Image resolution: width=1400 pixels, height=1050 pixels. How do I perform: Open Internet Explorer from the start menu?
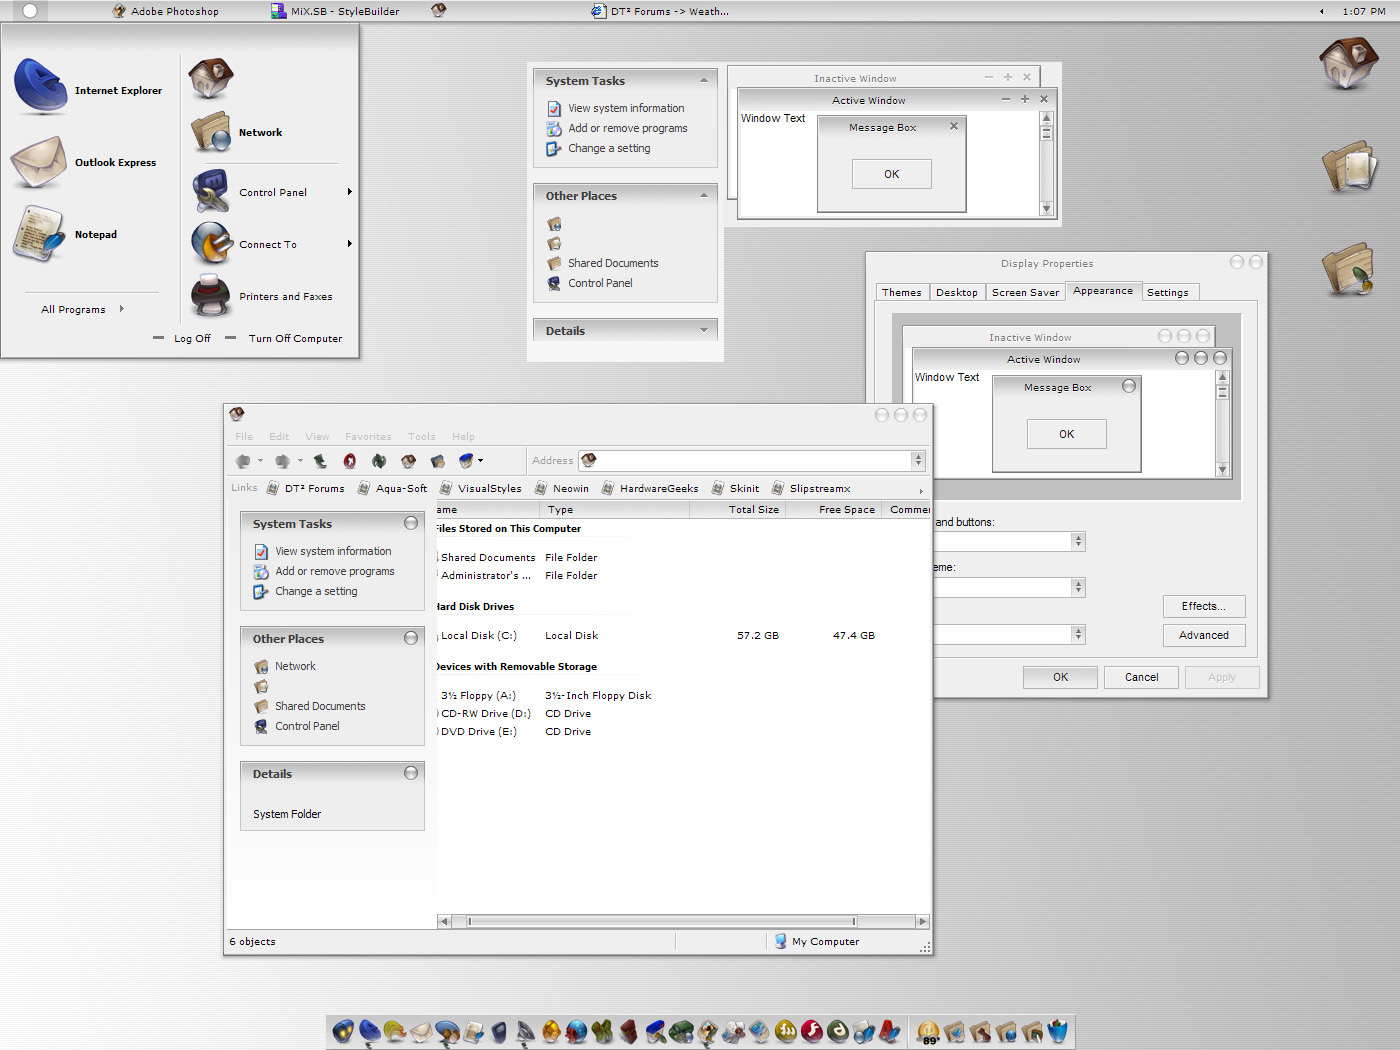pyautogui.click(x=87, y=88)
